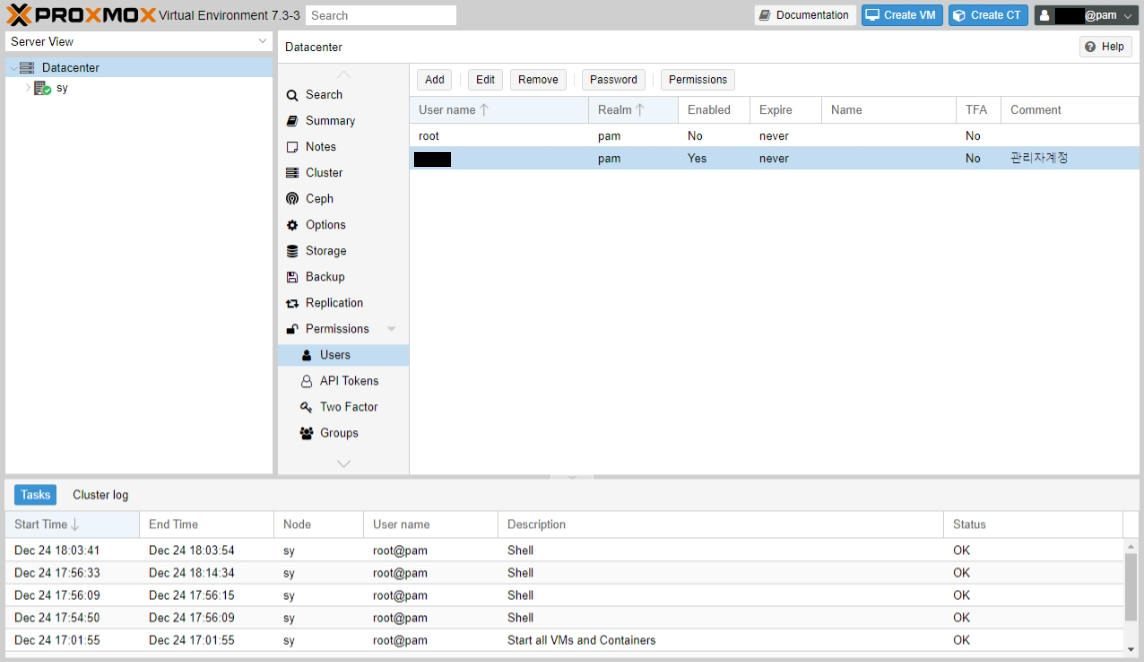Open the Documentation link button
The width and height of the screenshot is (1144, 662).
pos(805,15)
